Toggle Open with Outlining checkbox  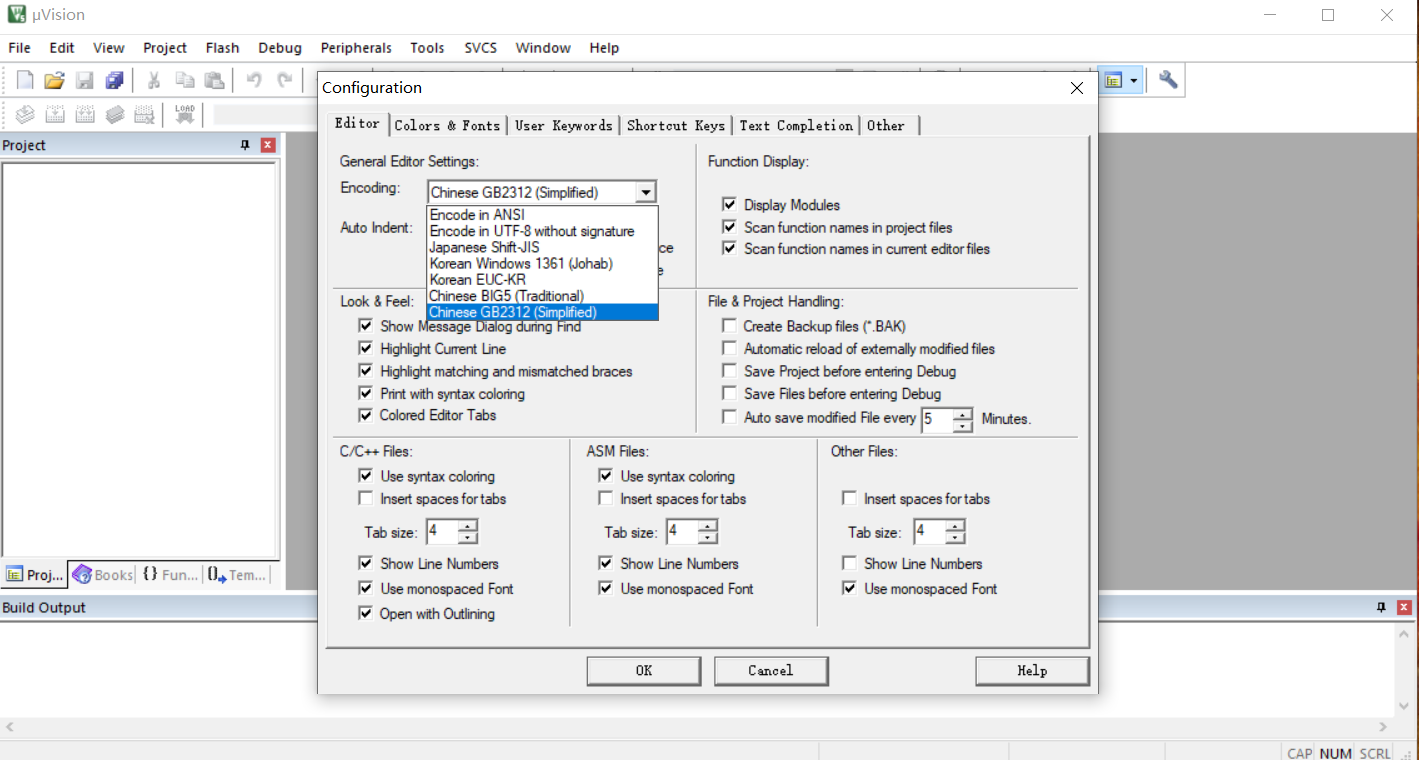coord(365,614)
